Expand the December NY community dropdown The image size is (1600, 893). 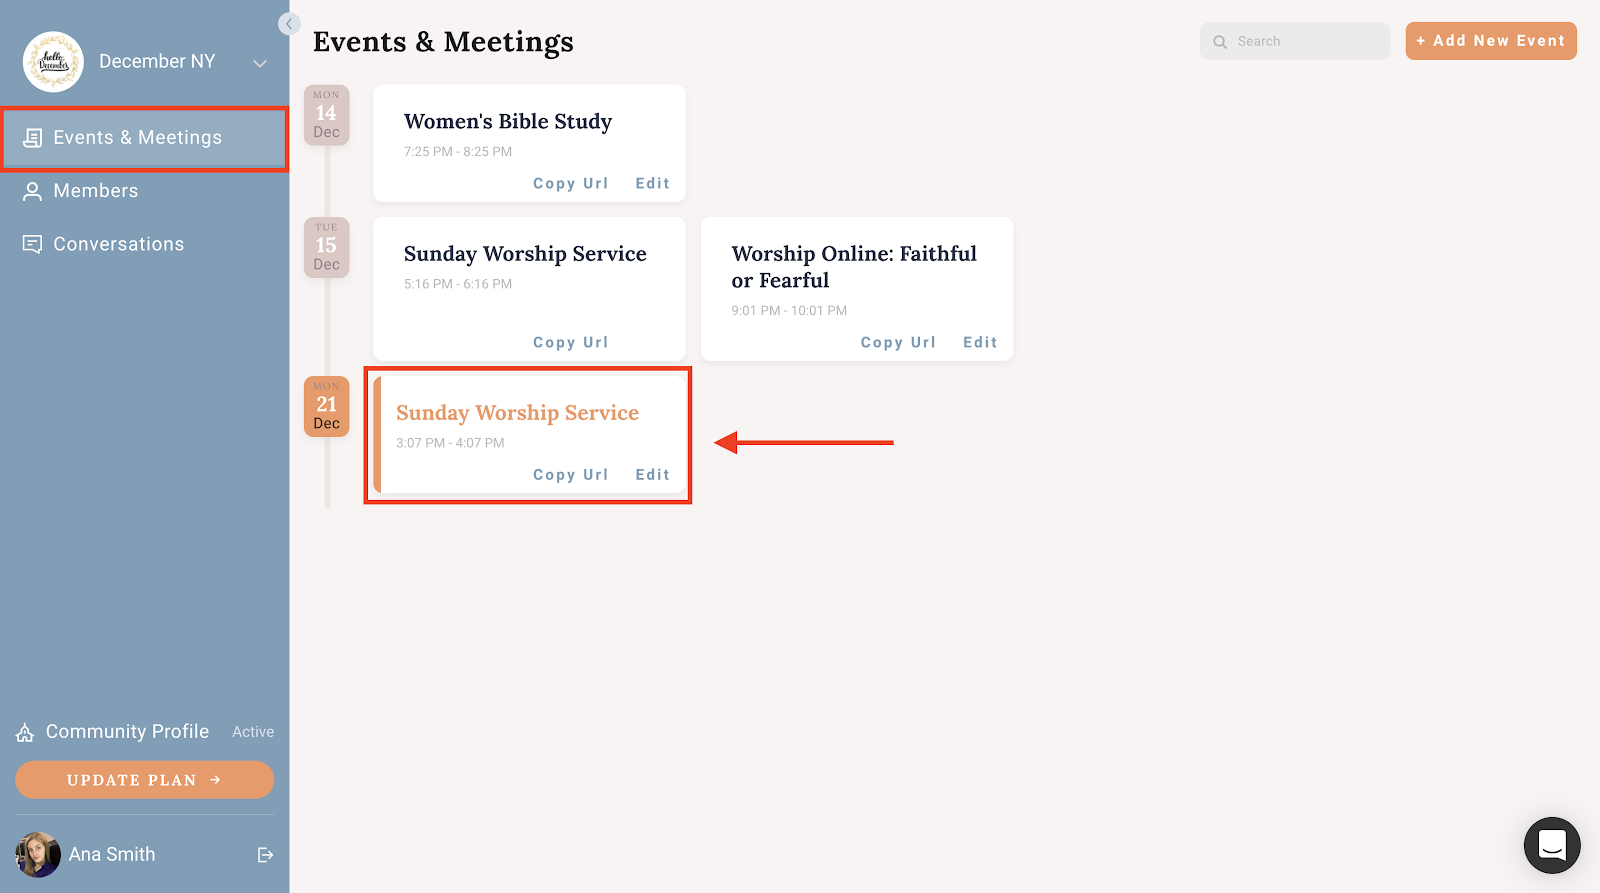[x=260, y=63]
